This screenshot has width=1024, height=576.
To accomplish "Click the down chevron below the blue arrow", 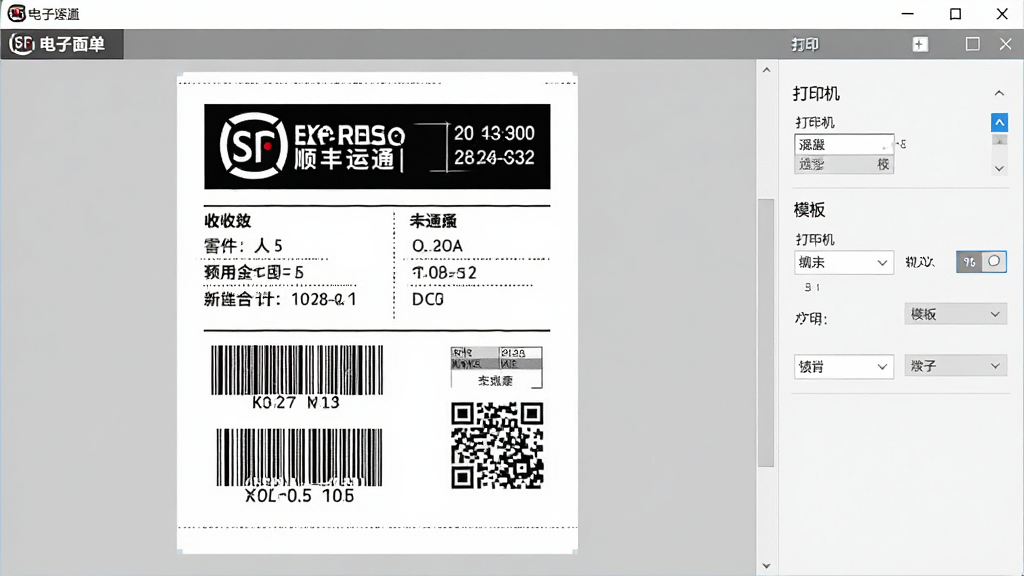I will pyautogui.click(x=999, y=168).
